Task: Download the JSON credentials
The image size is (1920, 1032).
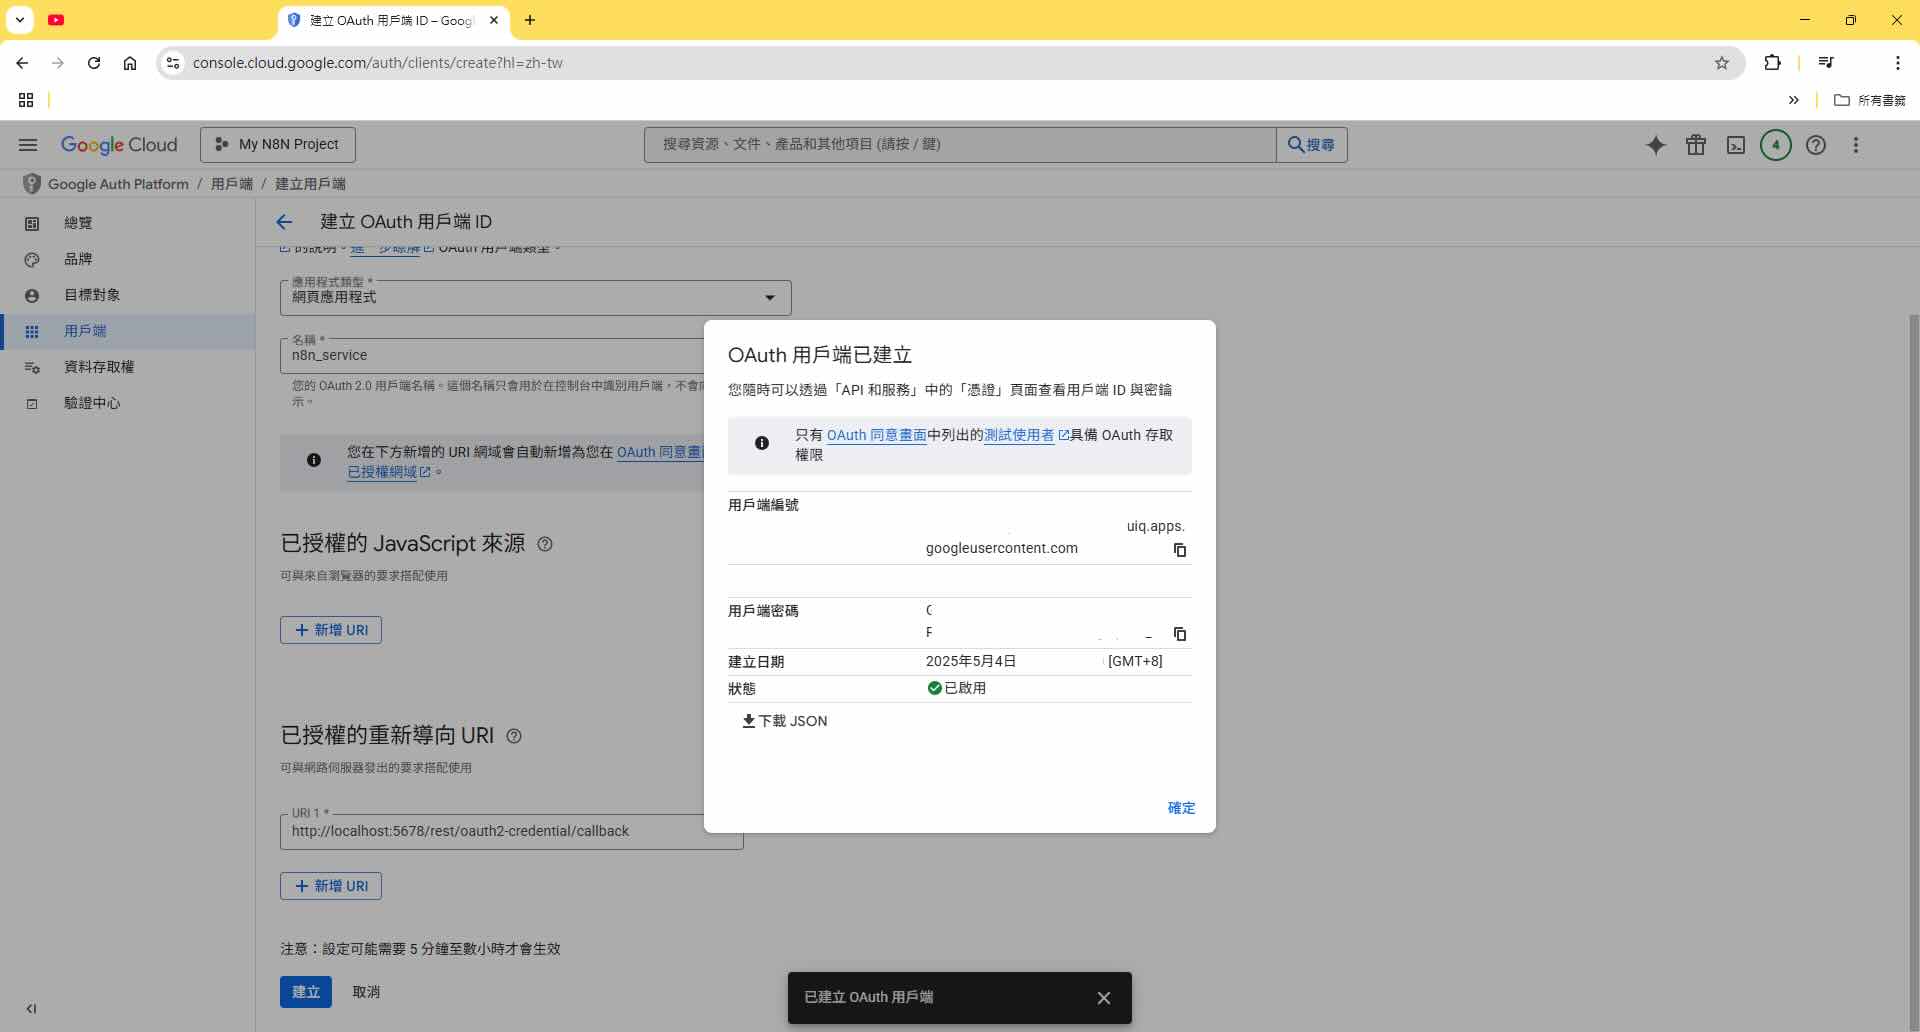Action: point(785,721)
